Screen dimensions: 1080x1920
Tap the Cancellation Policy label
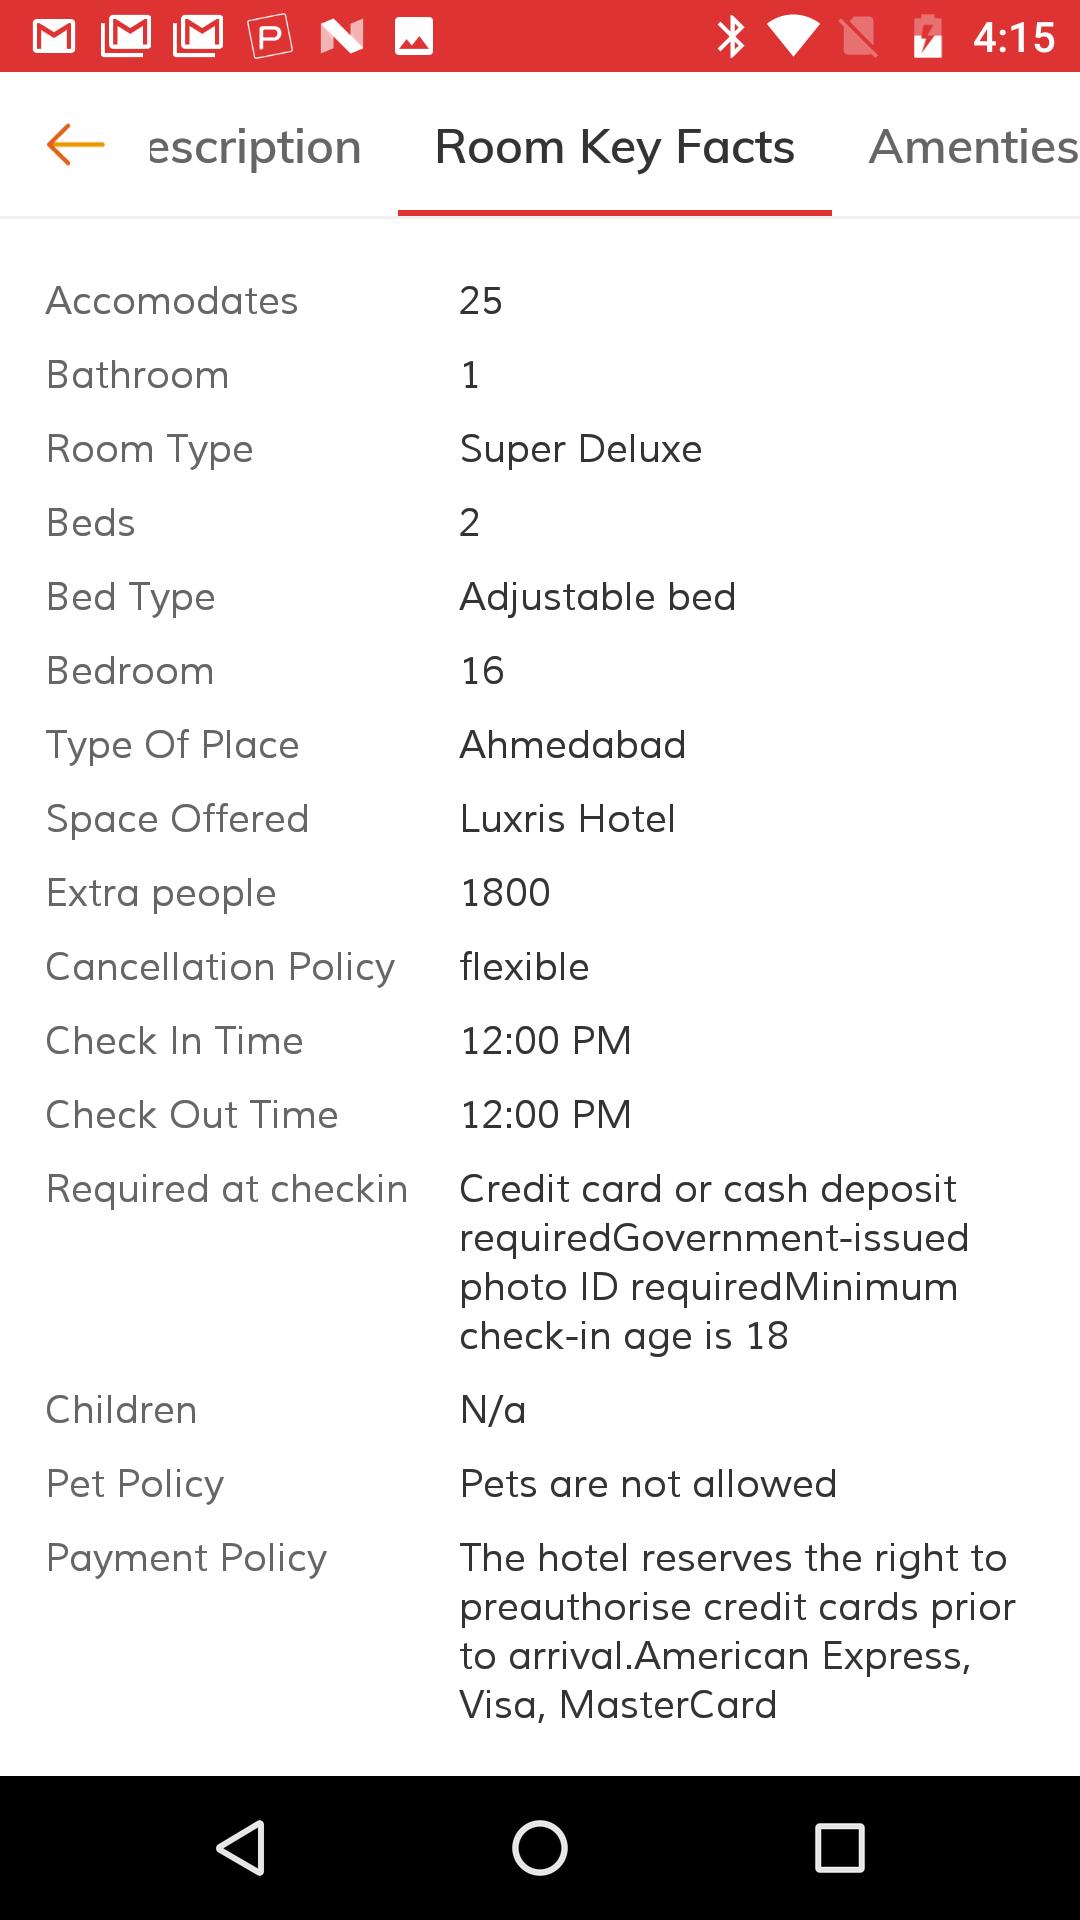tap(220, 967)
